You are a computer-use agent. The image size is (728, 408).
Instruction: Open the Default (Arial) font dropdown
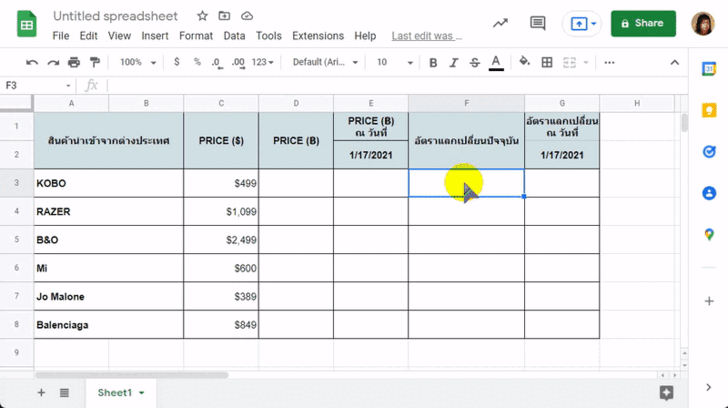[325, 62]
